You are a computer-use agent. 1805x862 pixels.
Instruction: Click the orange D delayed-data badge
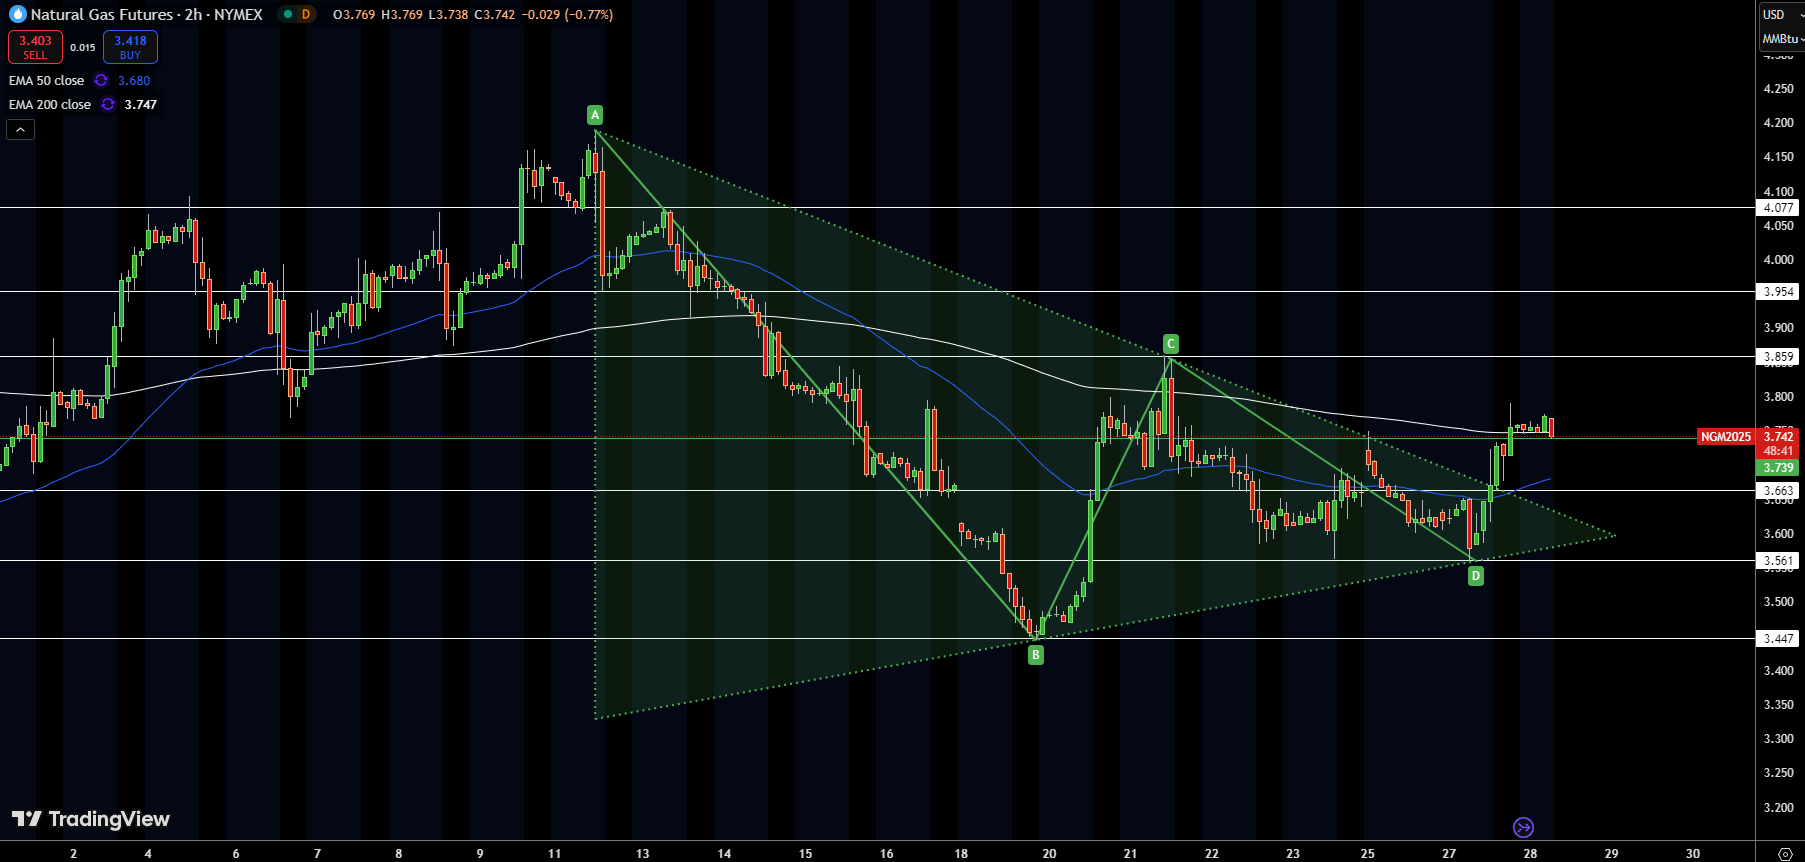306,14
